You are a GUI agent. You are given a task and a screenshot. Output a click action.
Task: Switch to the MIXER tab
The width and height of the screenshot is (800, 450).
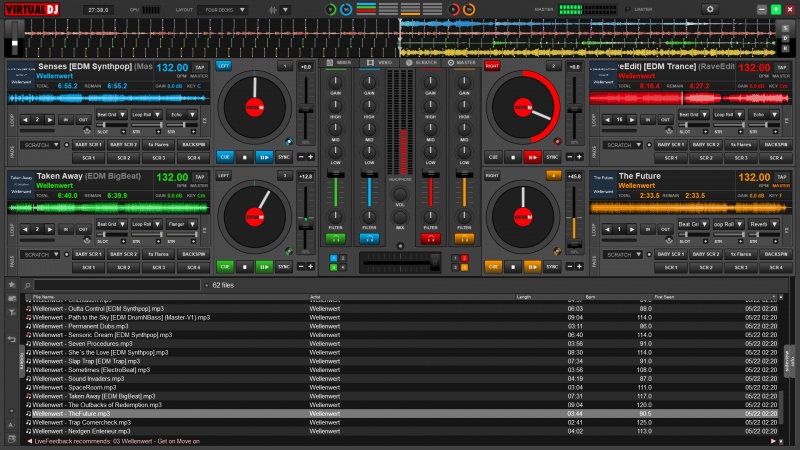click(x=339, y=63)
